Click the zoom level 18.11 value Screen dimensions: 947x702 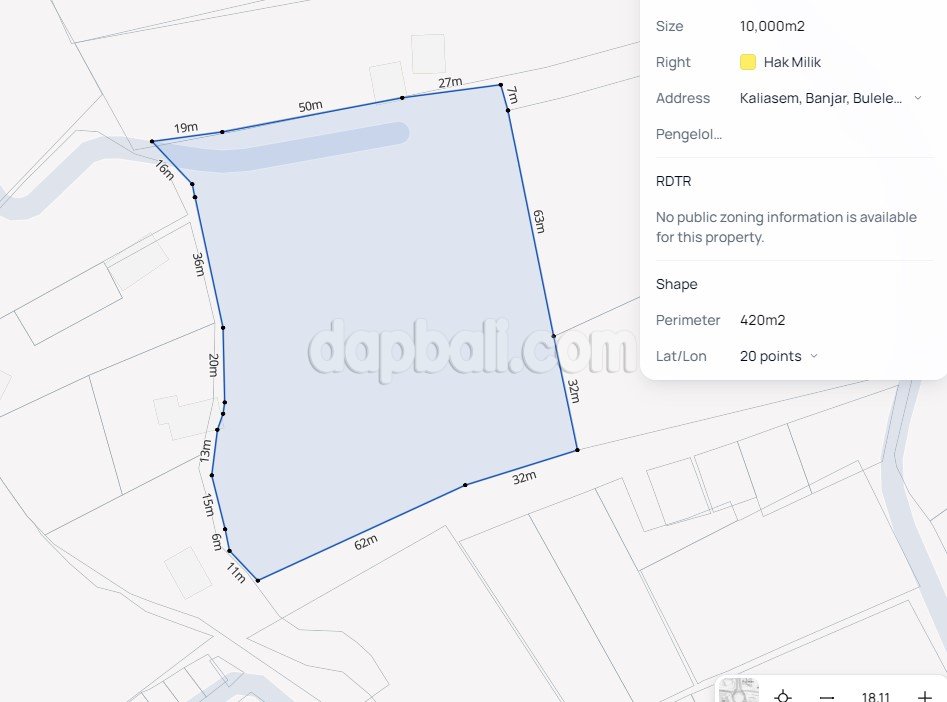pyautogui.click(x=875, y=697)
